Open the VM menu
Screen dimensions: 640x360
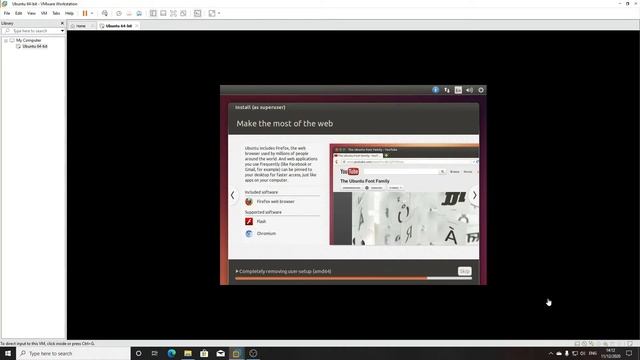(44, 13)
